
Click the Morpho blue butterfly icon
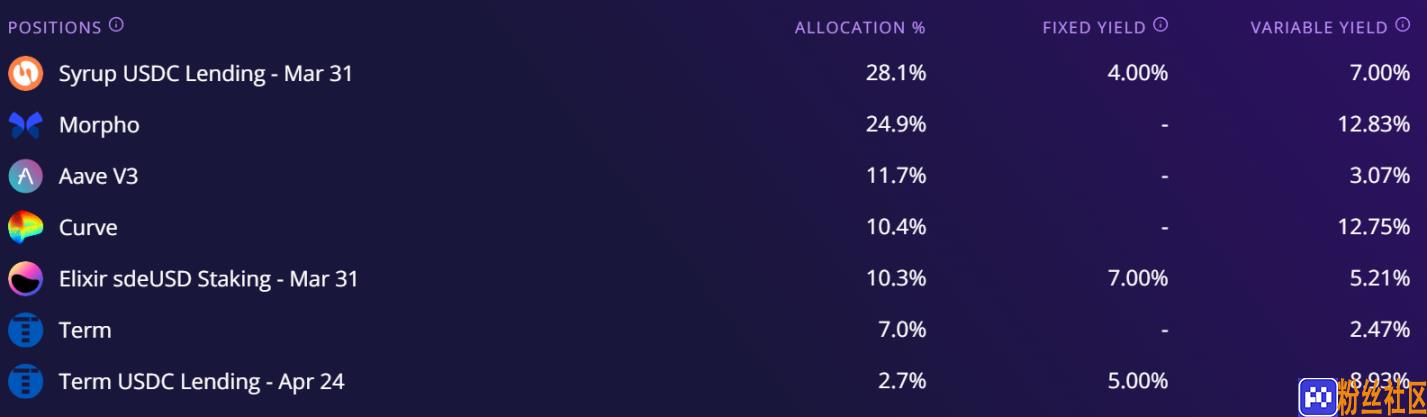[x=25, y=125]
